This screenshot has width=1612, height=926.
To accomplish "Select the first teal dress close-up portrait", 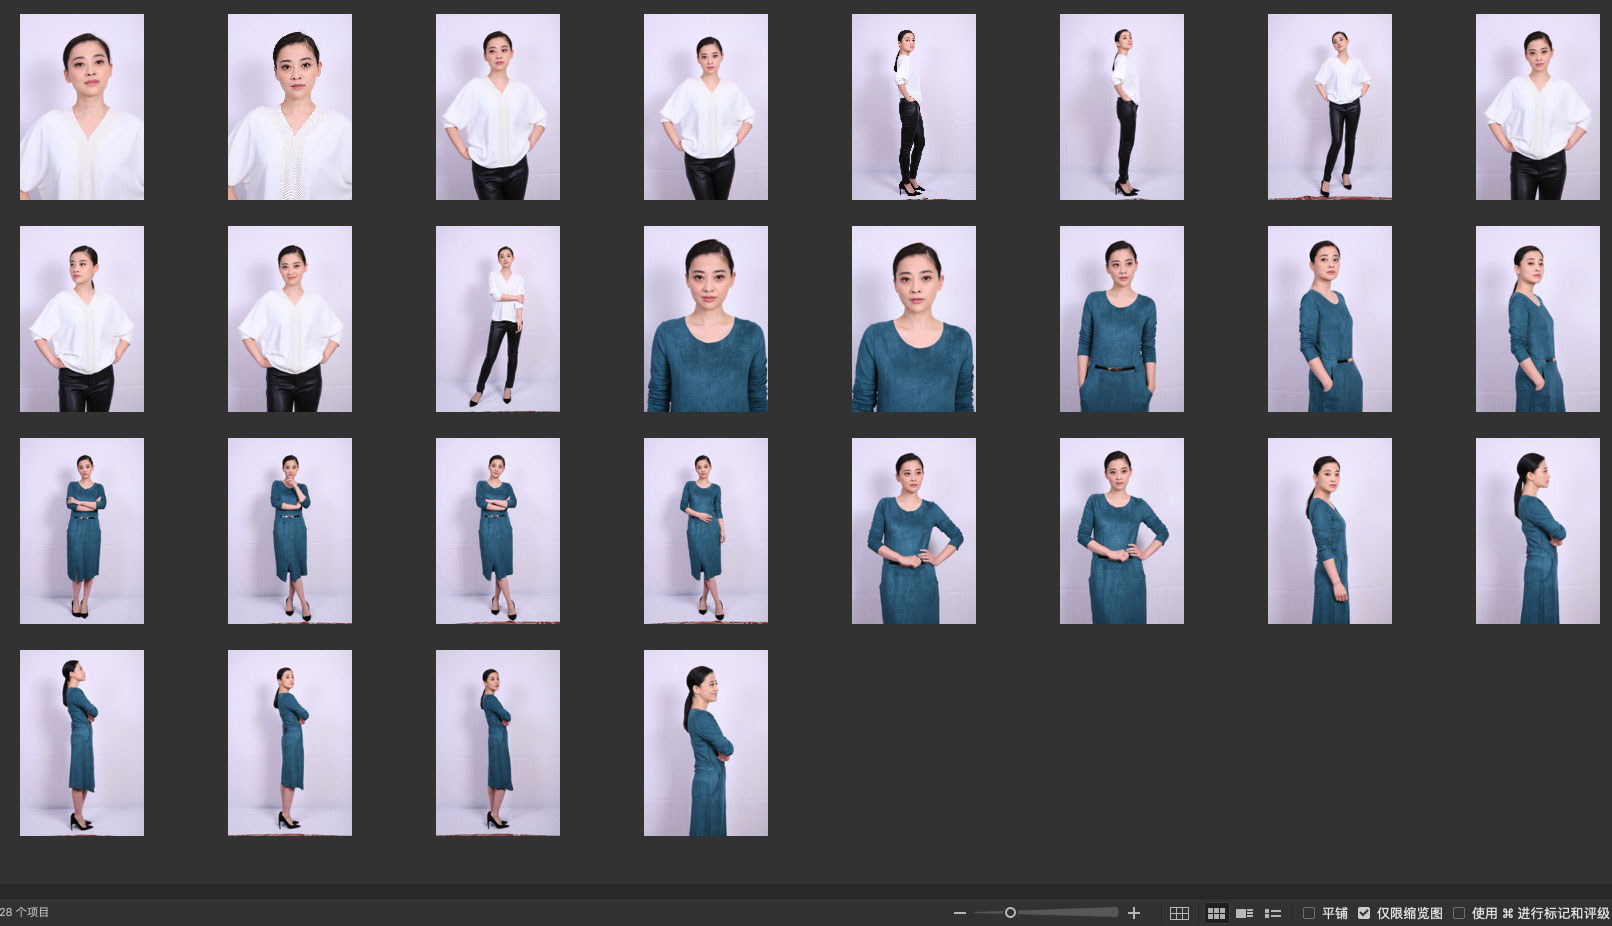I will (x=706, y=319).
